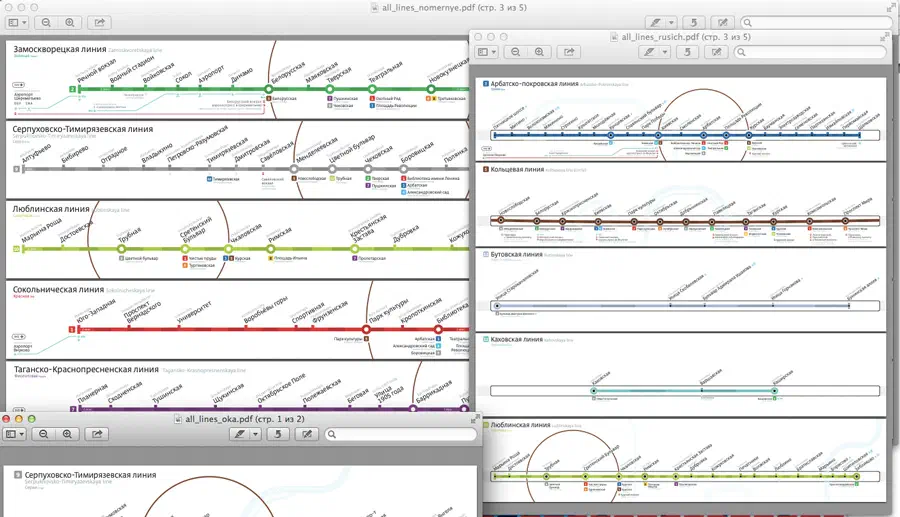Click the PDF proxy icon beside all_lines_rusich.pdf title
900x517 pixels.
pos(614,37)
